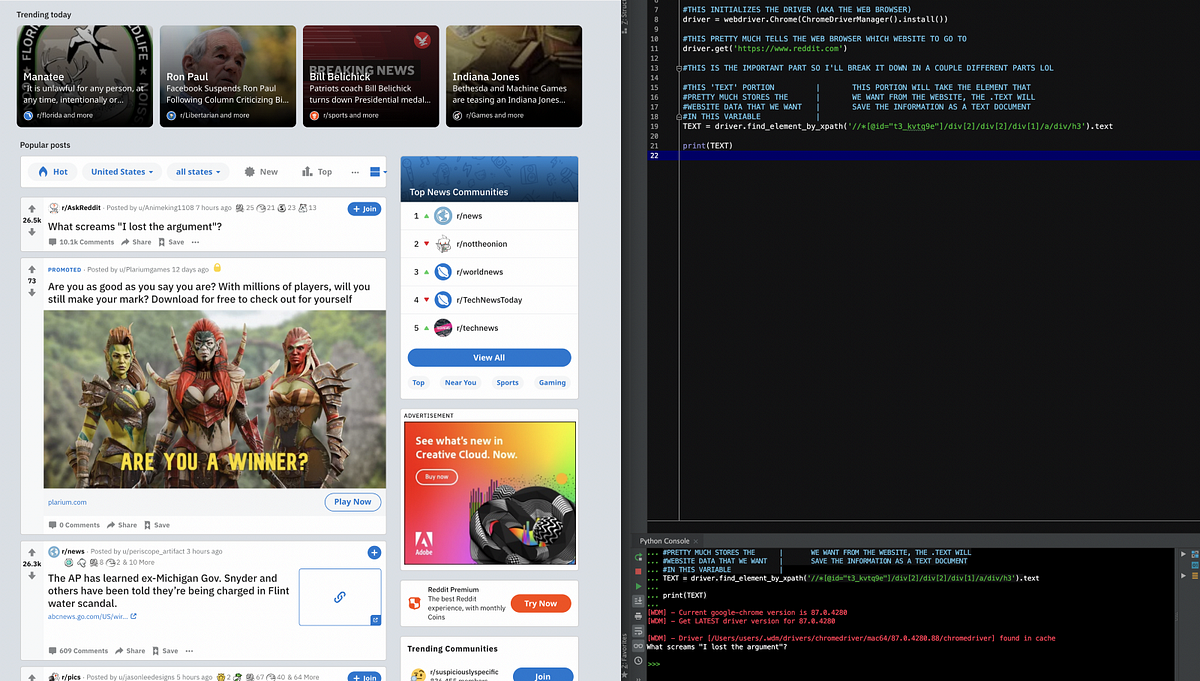Execute code via green play icon in console
The image size is (1200, 681).
coord(637,586)
